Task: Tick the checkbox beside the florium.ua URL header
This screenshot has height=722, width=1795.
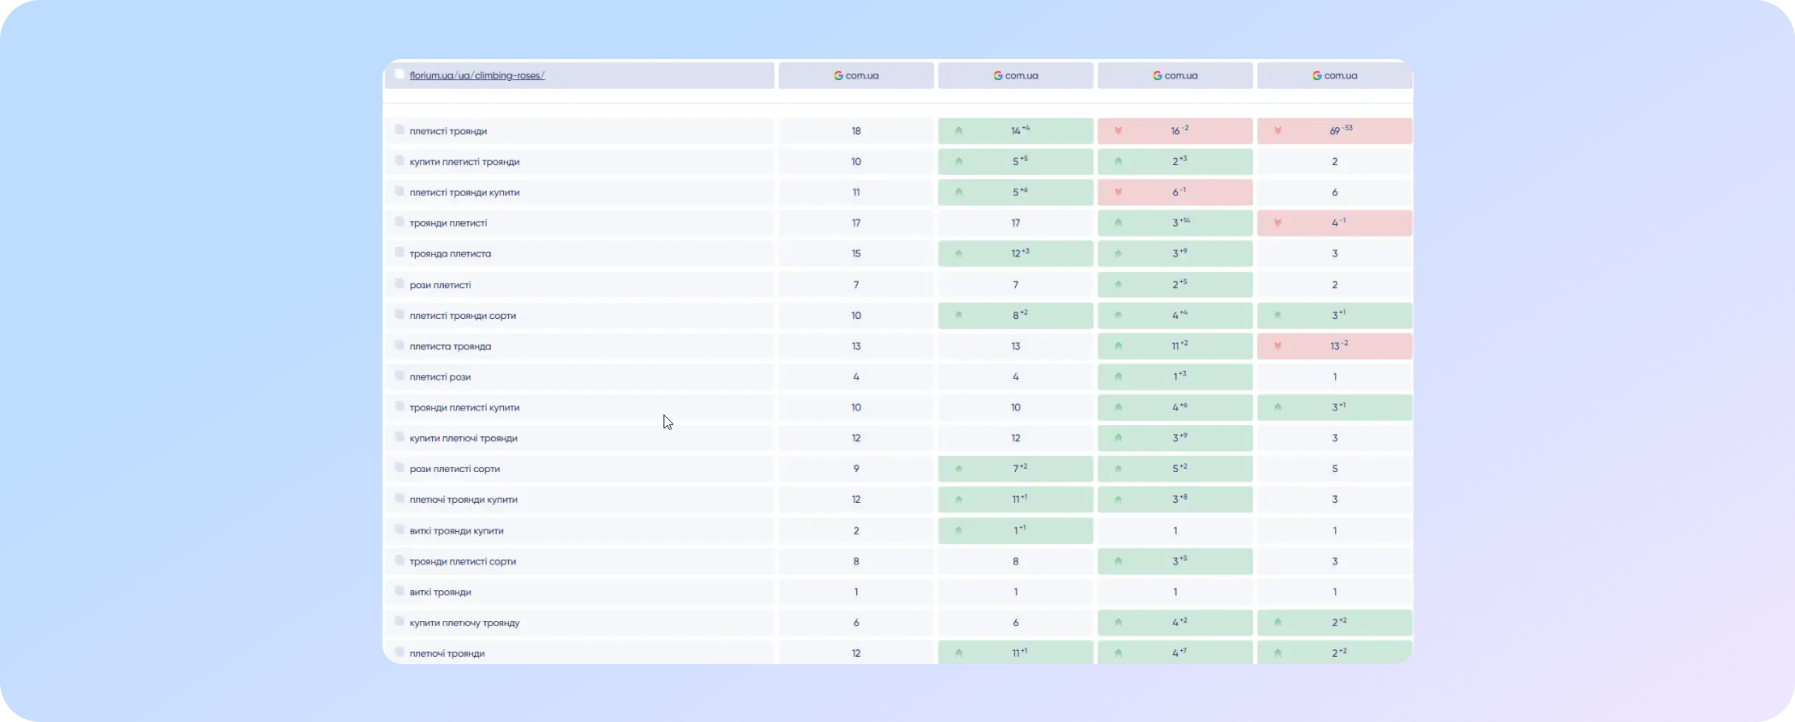Action: click(x=399, y=74)
